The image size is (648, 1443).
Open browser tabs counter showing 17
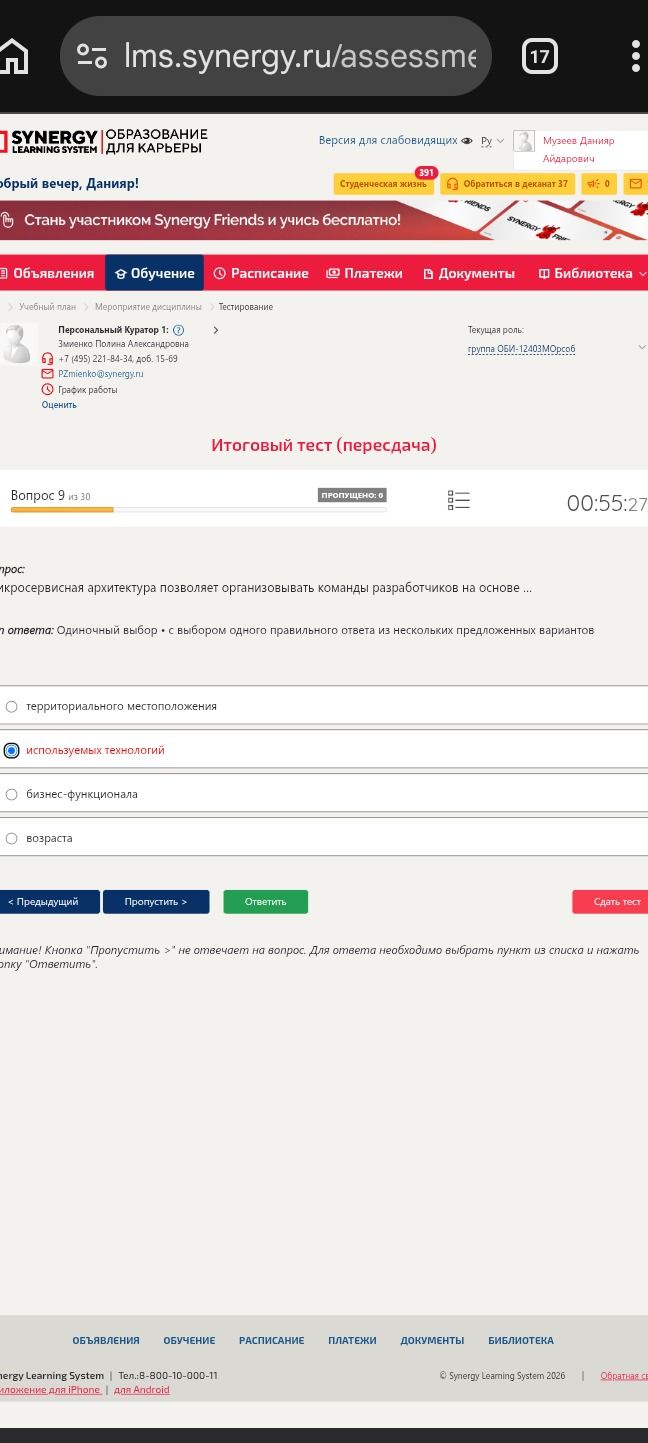point(540,56)
